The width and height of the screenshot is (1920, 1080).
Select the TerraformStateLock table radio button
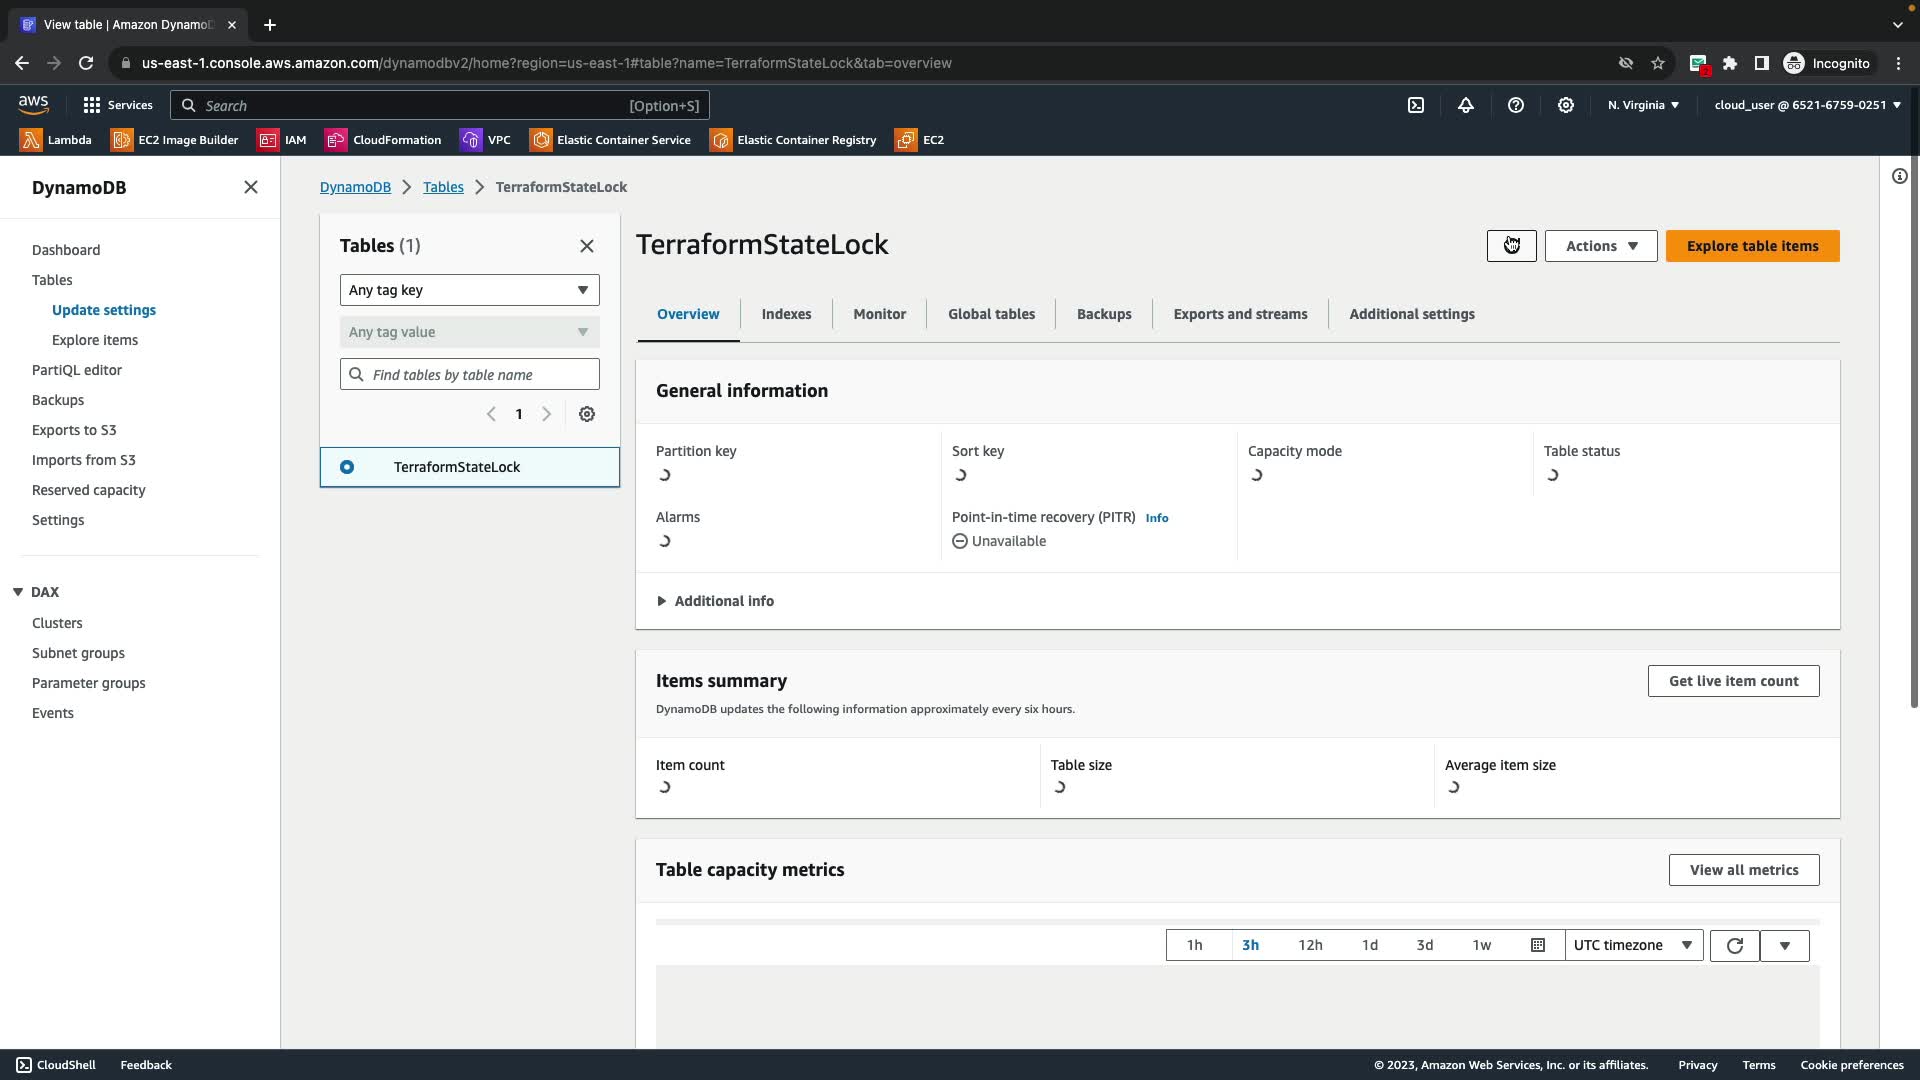pyautogui.click(x=347, y=467)
